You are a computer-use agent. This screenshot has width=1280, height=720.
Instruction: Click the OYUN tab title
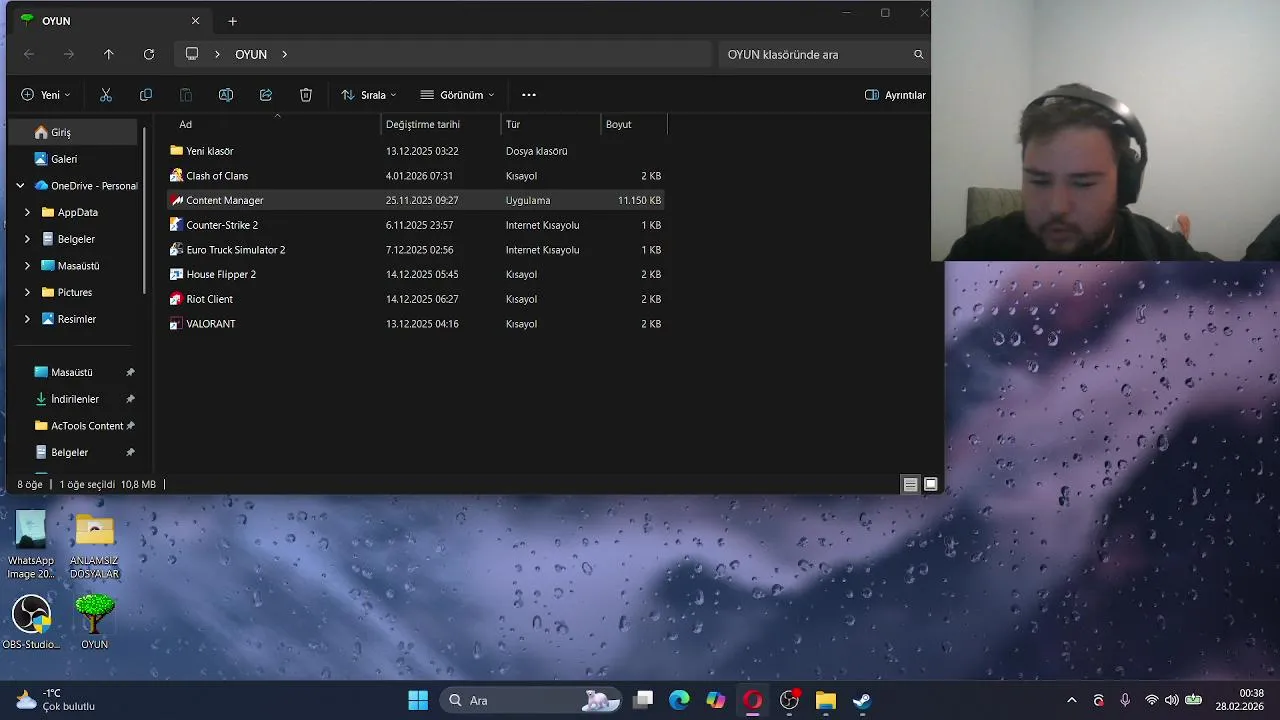pyautogui.click(x=56, y=21)
